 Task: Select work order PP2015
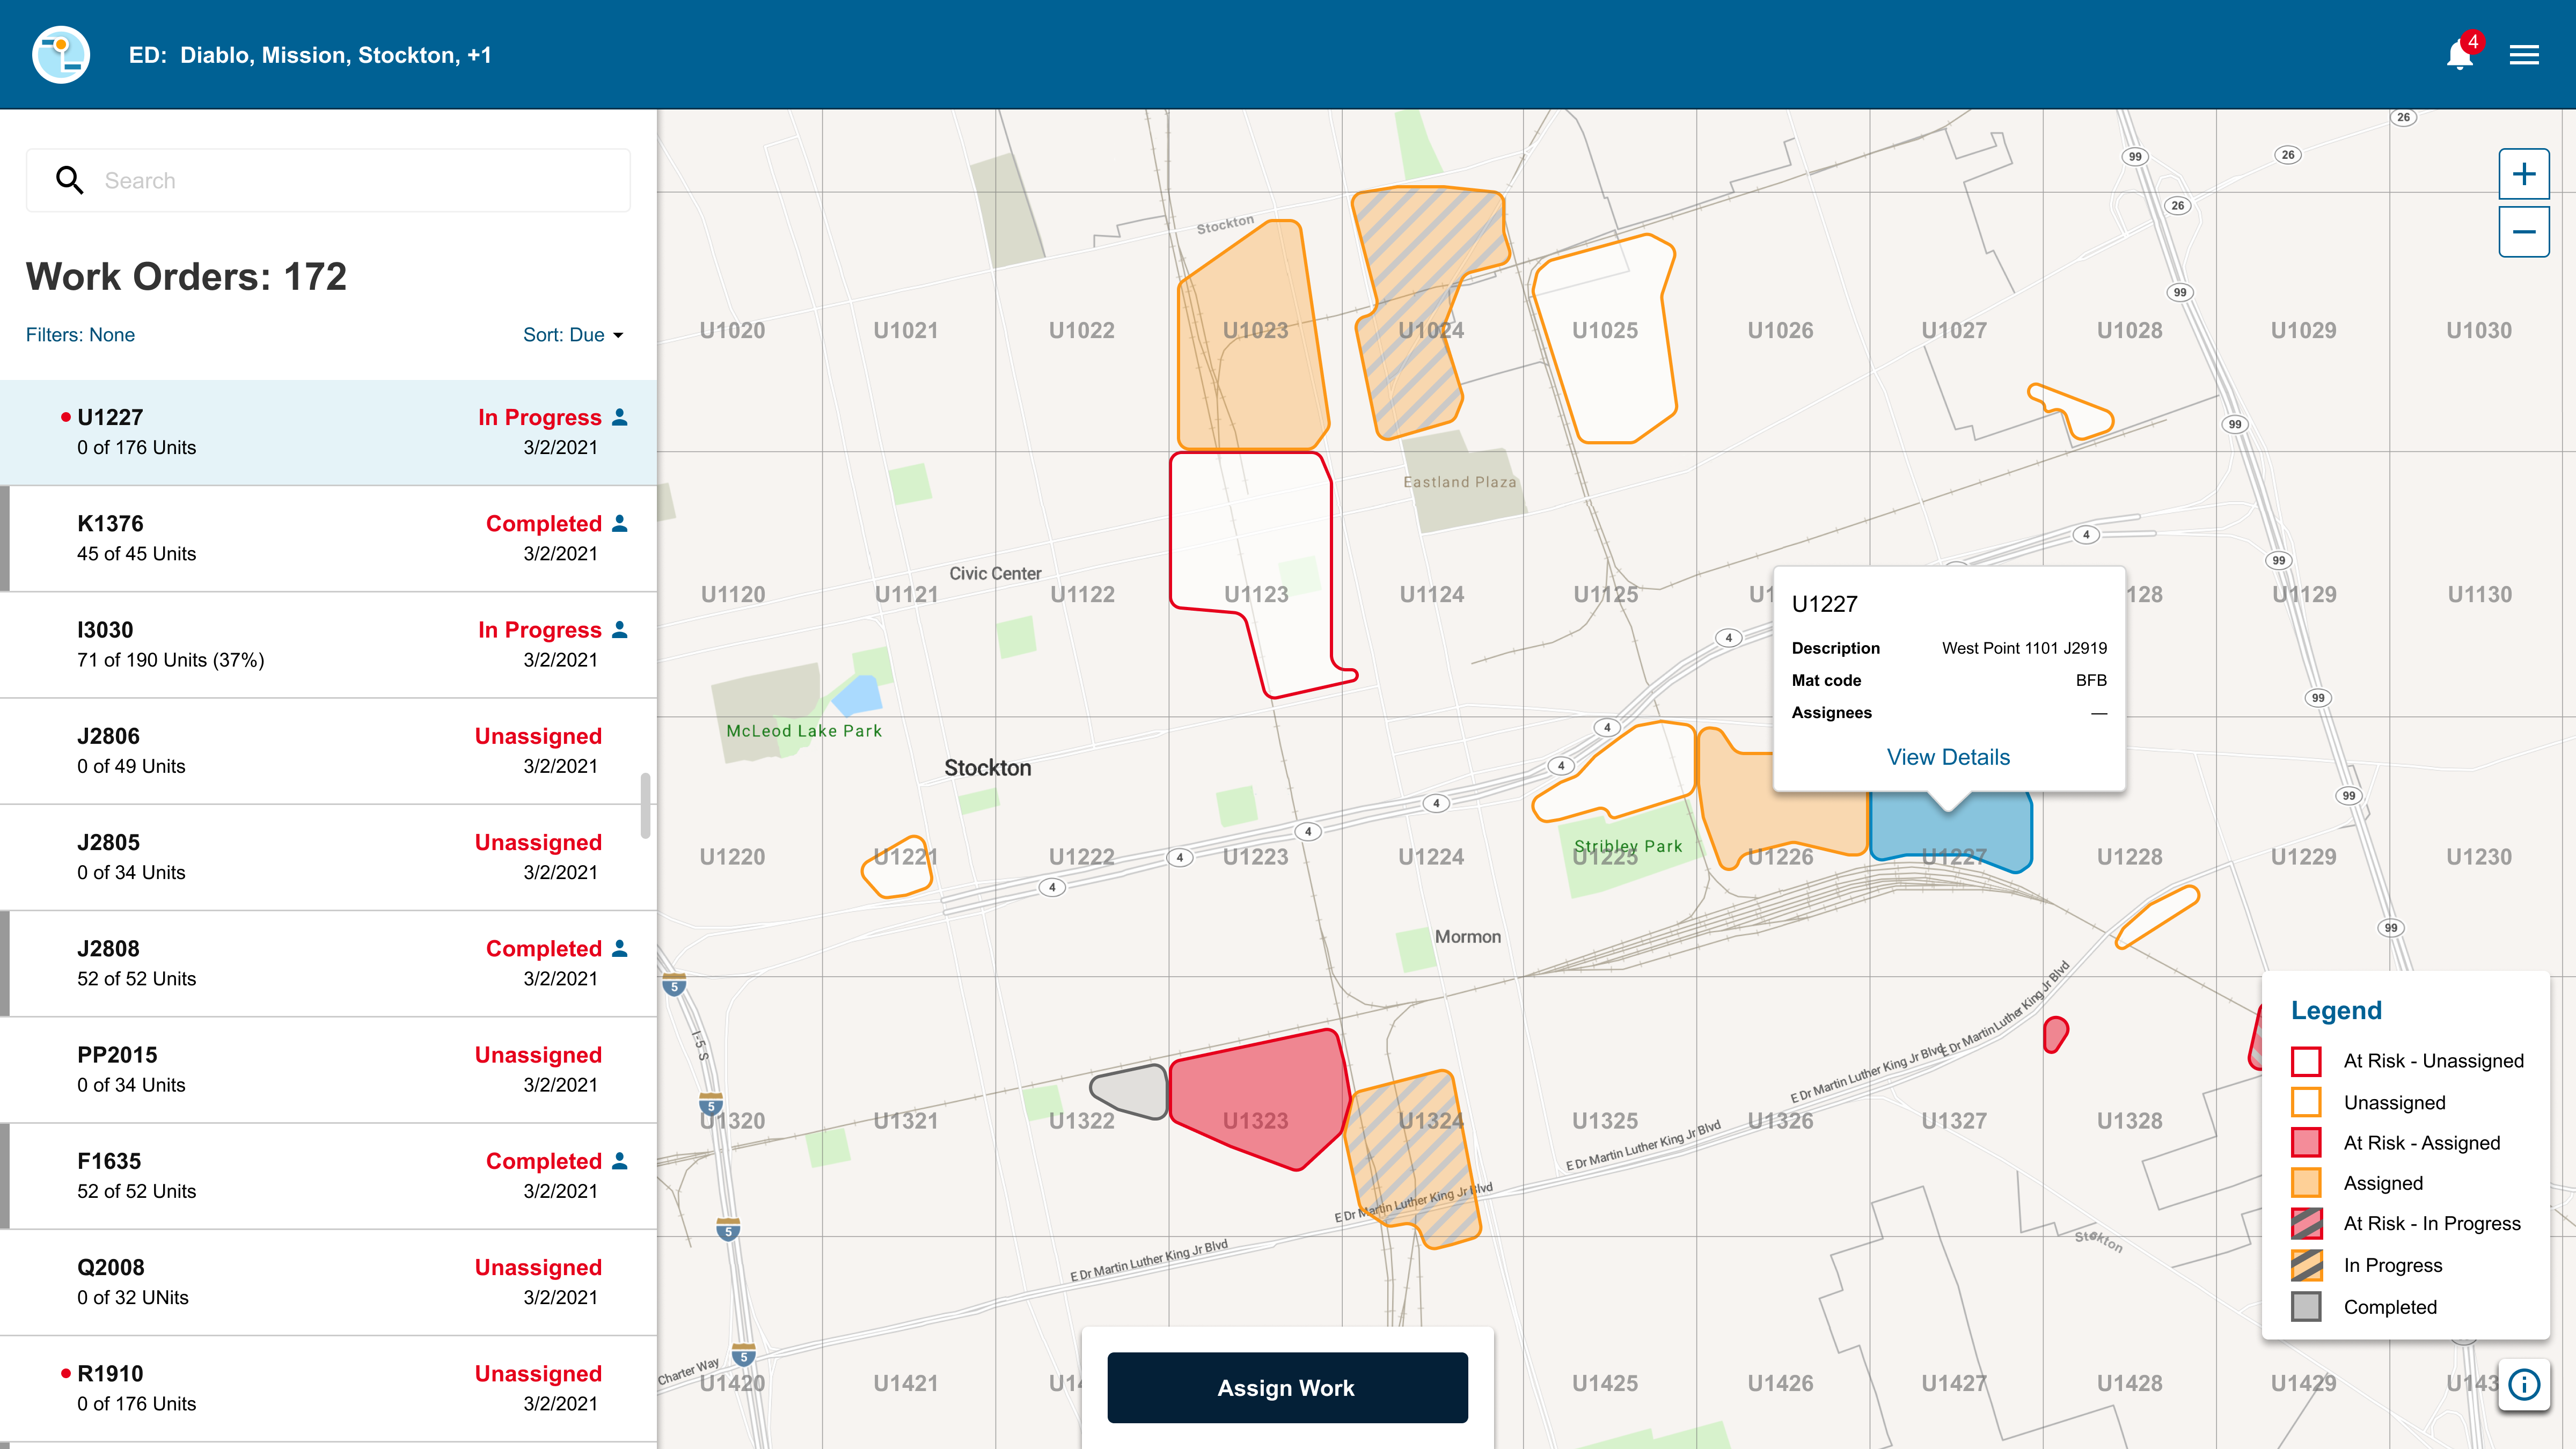tap(328, 1070)
